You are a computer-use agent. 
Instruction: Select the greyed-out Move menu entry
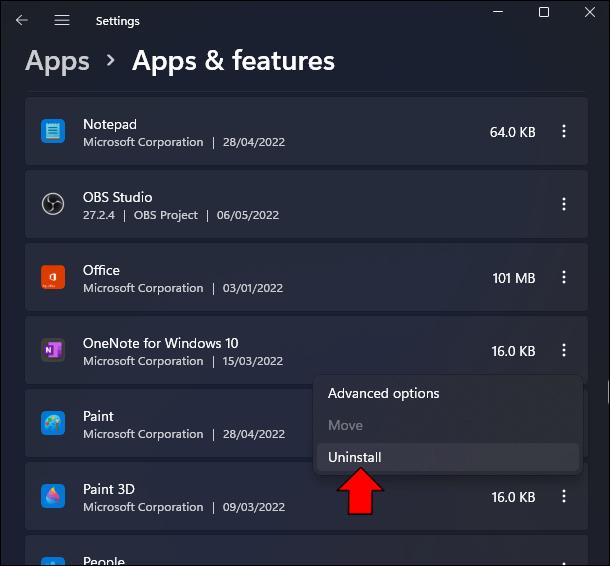click(x=448, y=425)
